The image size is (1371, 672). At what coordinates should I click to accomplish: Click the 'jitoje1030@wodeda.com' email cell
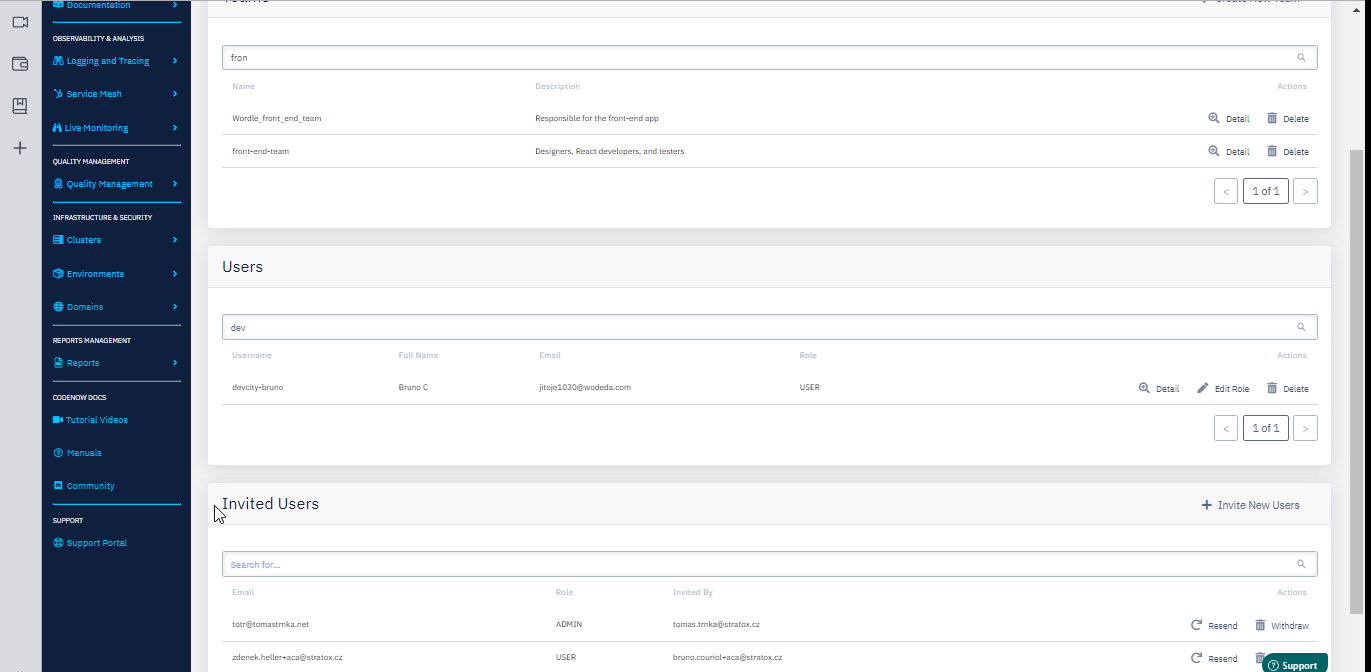coord(585,387)
